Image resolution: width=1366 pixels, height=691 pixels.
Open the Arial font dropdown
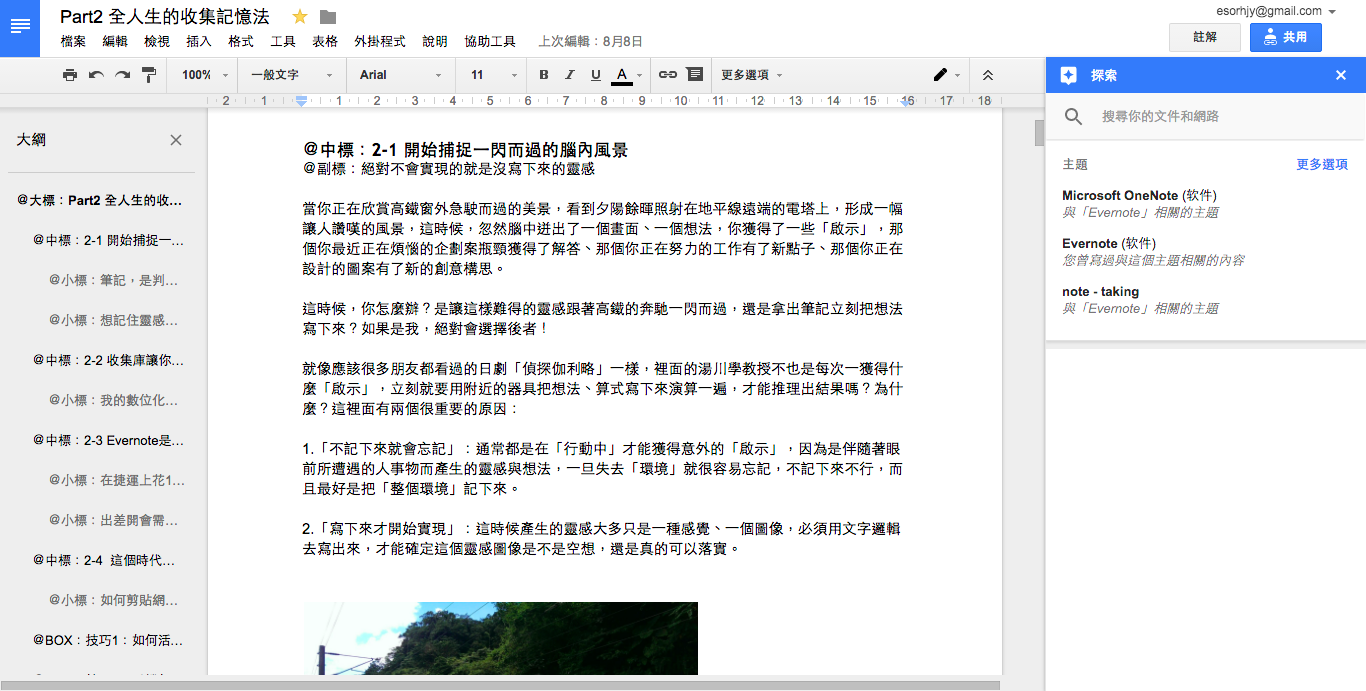[x=400, y=75]
